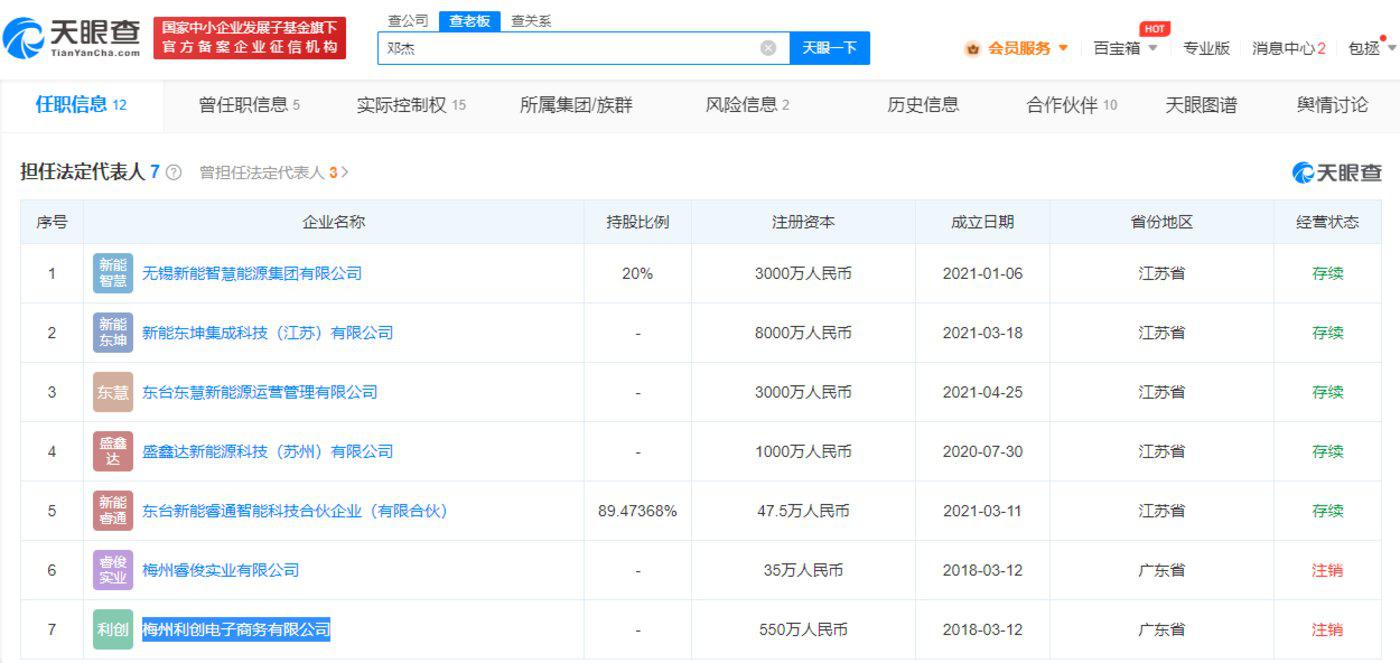1400x663 pixels.
Task: Open the help tooltip icon beside 担任法定代表人
Action: 174,173
